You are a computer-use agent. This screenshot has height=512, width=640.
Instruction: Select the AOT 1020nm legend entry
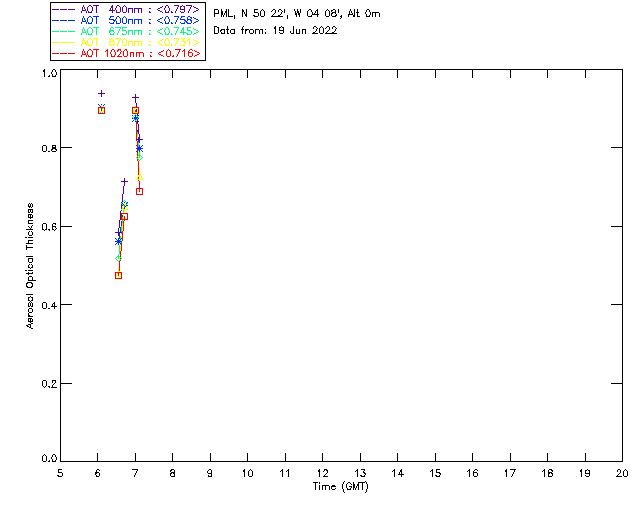pyautogui.click(x=126, y=53)
